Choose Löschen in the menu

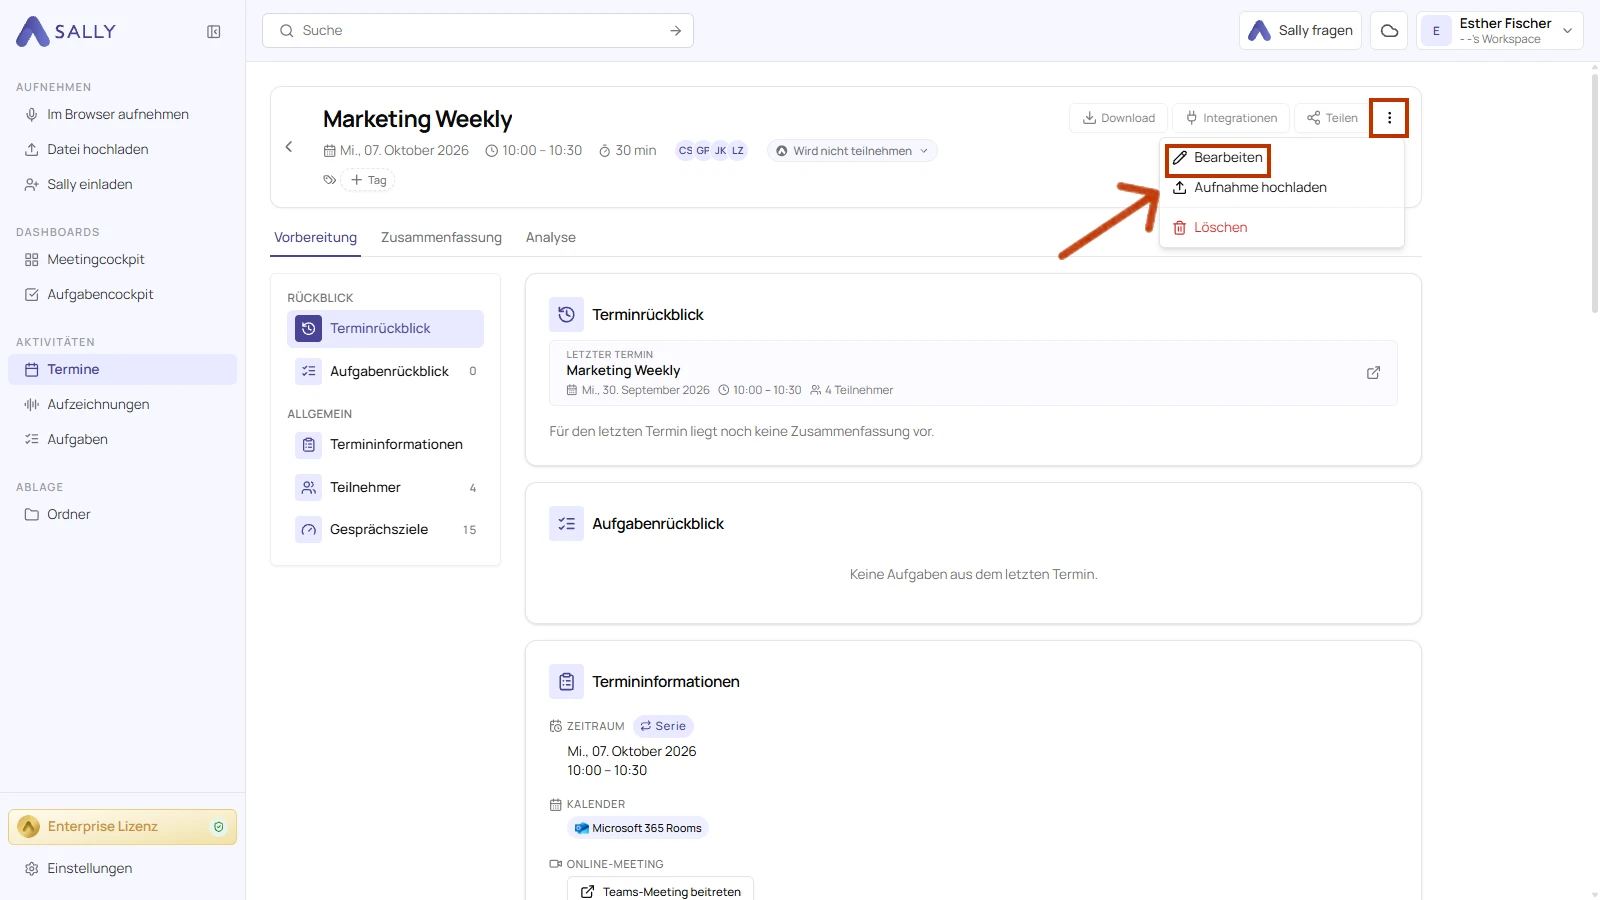click(x=1210, y=228)
